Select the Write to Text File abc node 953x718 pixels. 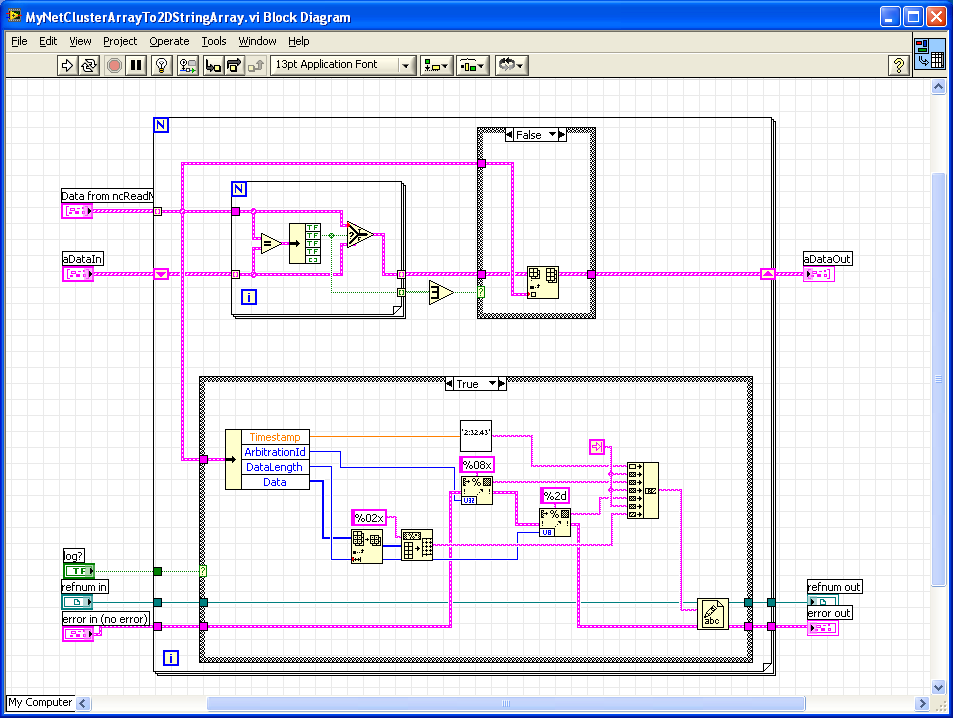712,614
